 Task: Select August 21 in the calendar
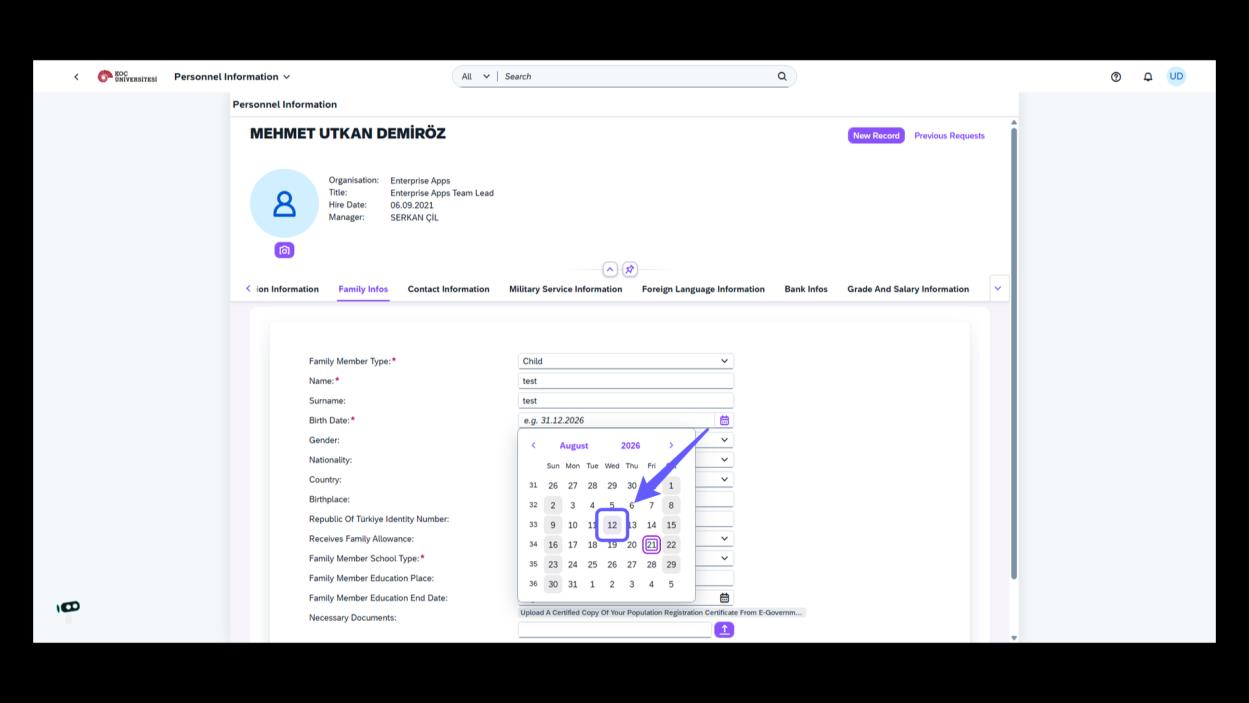[651, 545]
